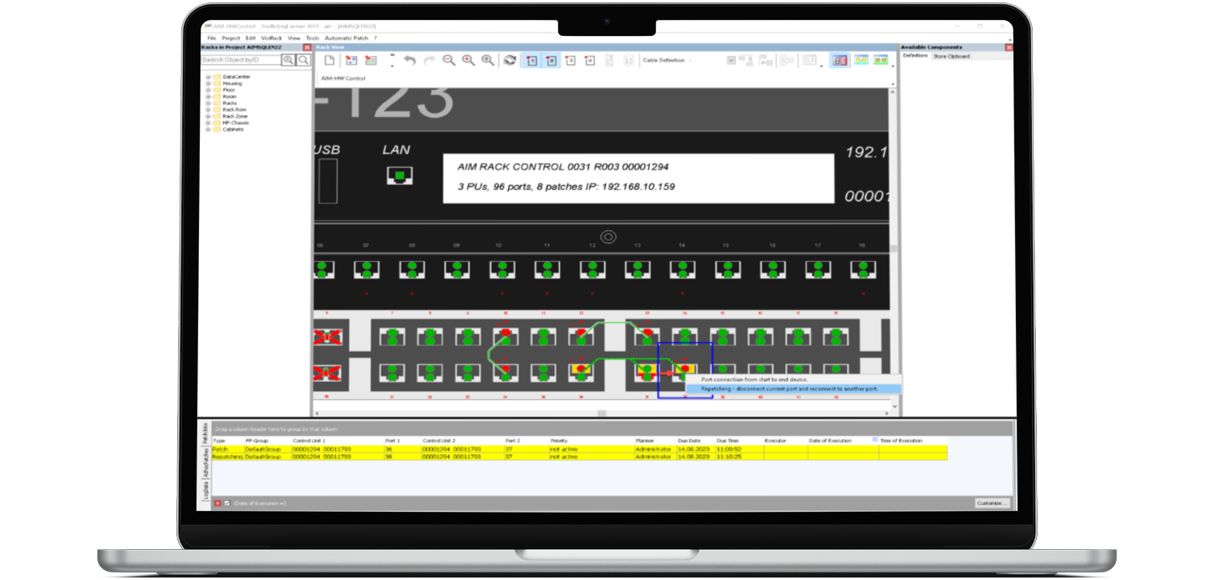The image size is (1214, 580).
Task: Click the Due Date column header
Action: (x=695, y=440)
